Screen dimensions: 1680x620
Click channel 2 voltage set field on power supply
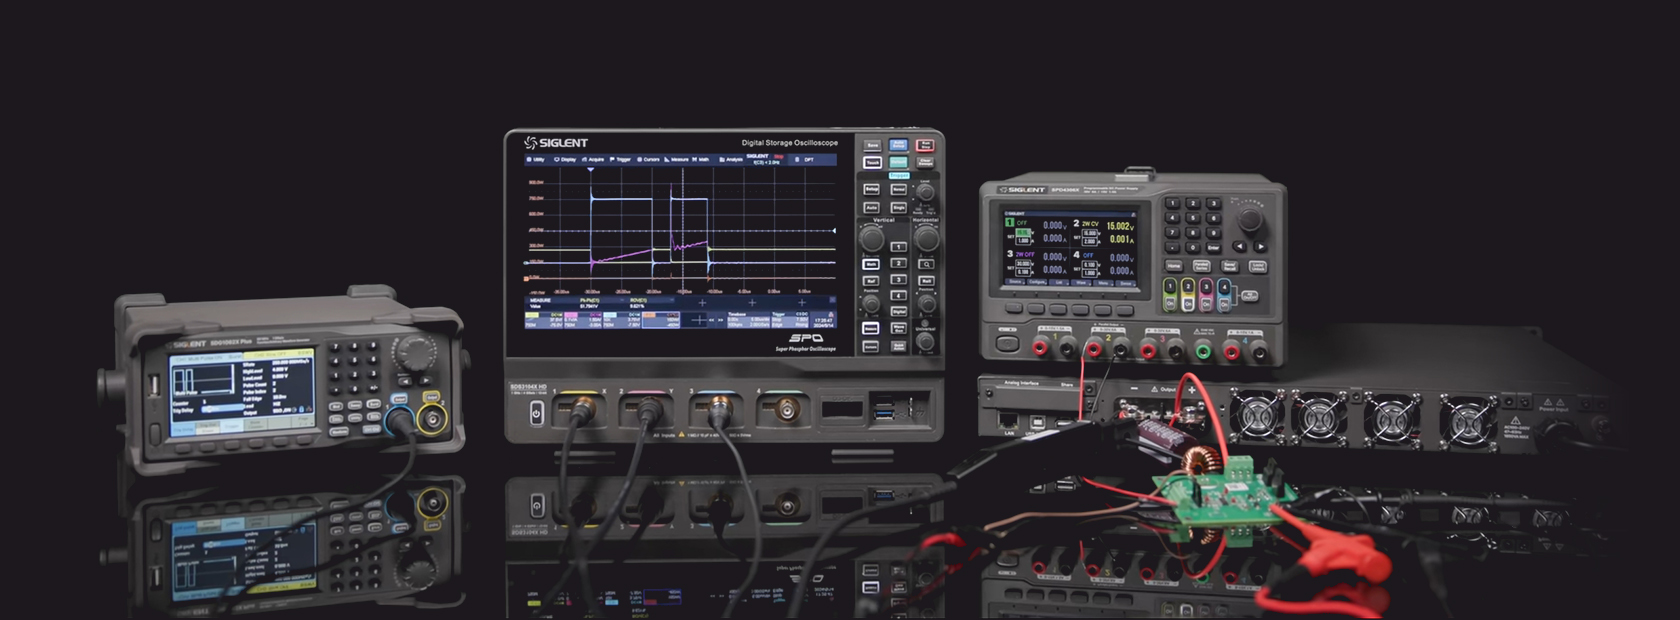pos(1089,233)
